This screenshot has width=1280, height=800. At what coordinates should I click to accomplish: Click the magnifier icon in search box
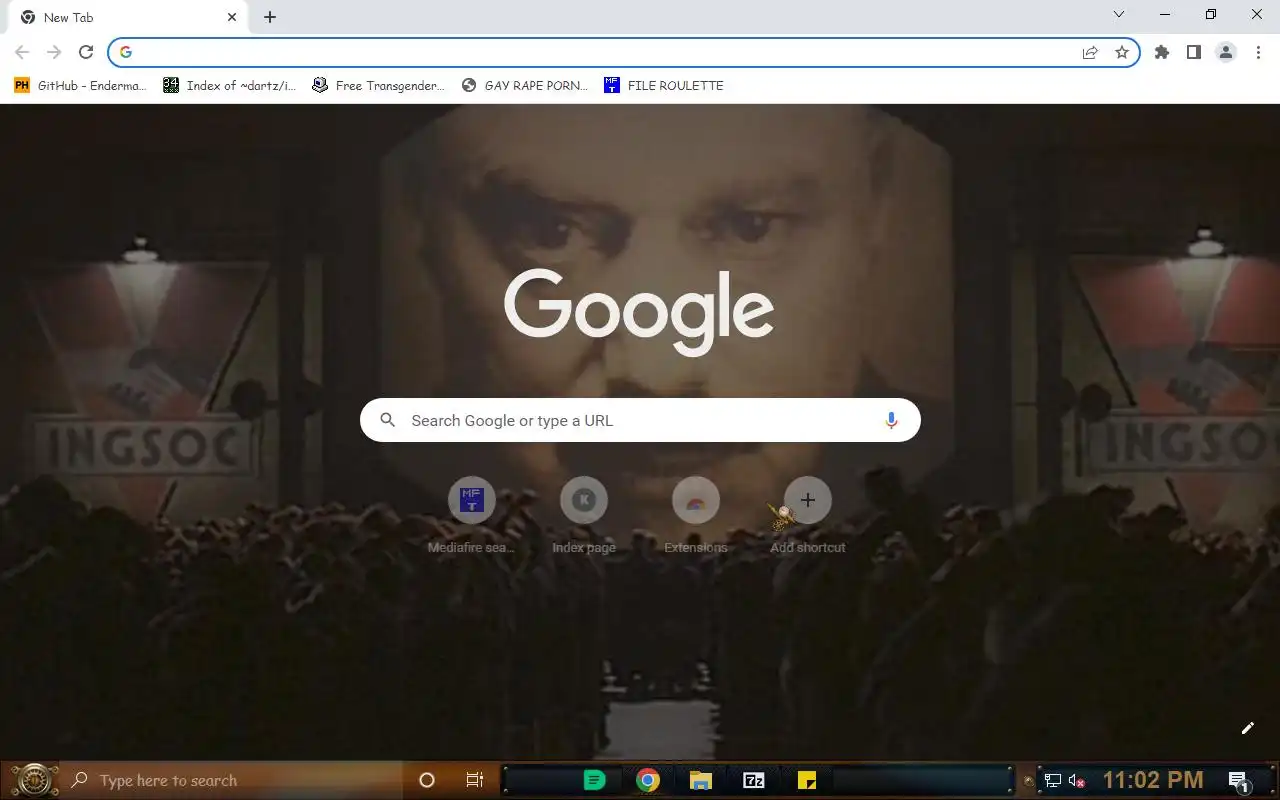(388, 420)
